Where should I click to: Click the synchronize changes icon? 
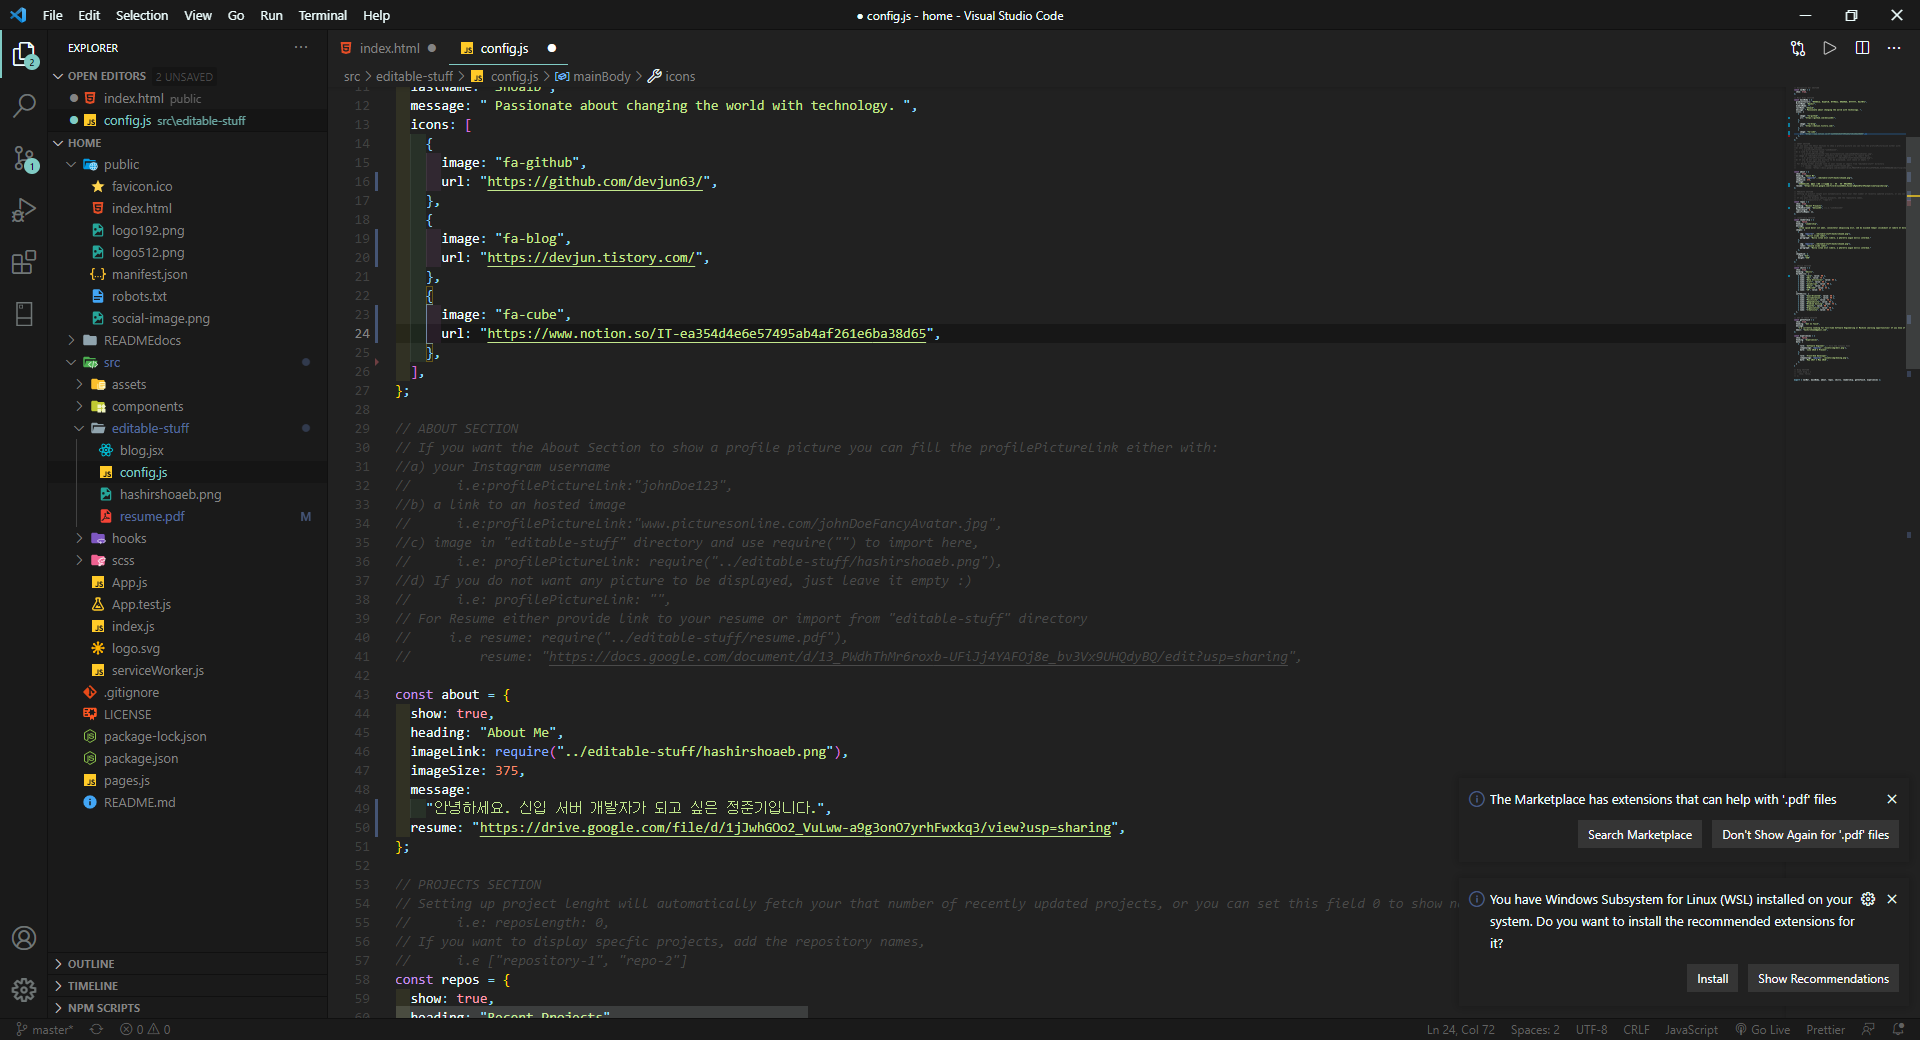pos(96,1029)
